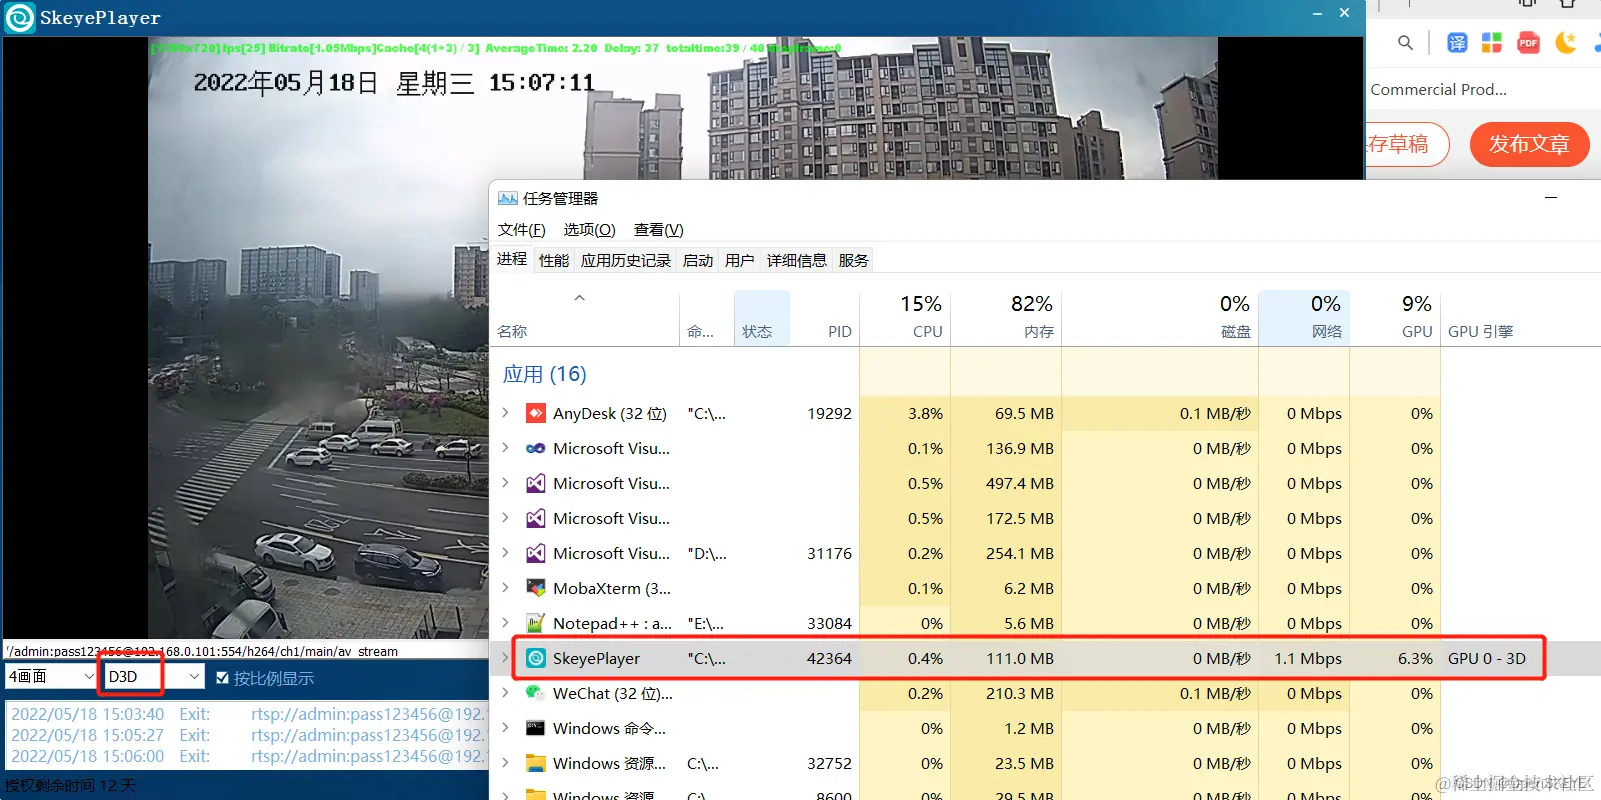Expand the SkeyePlayer process group
Screen dimensions: 1601x800
coord(505,657)
